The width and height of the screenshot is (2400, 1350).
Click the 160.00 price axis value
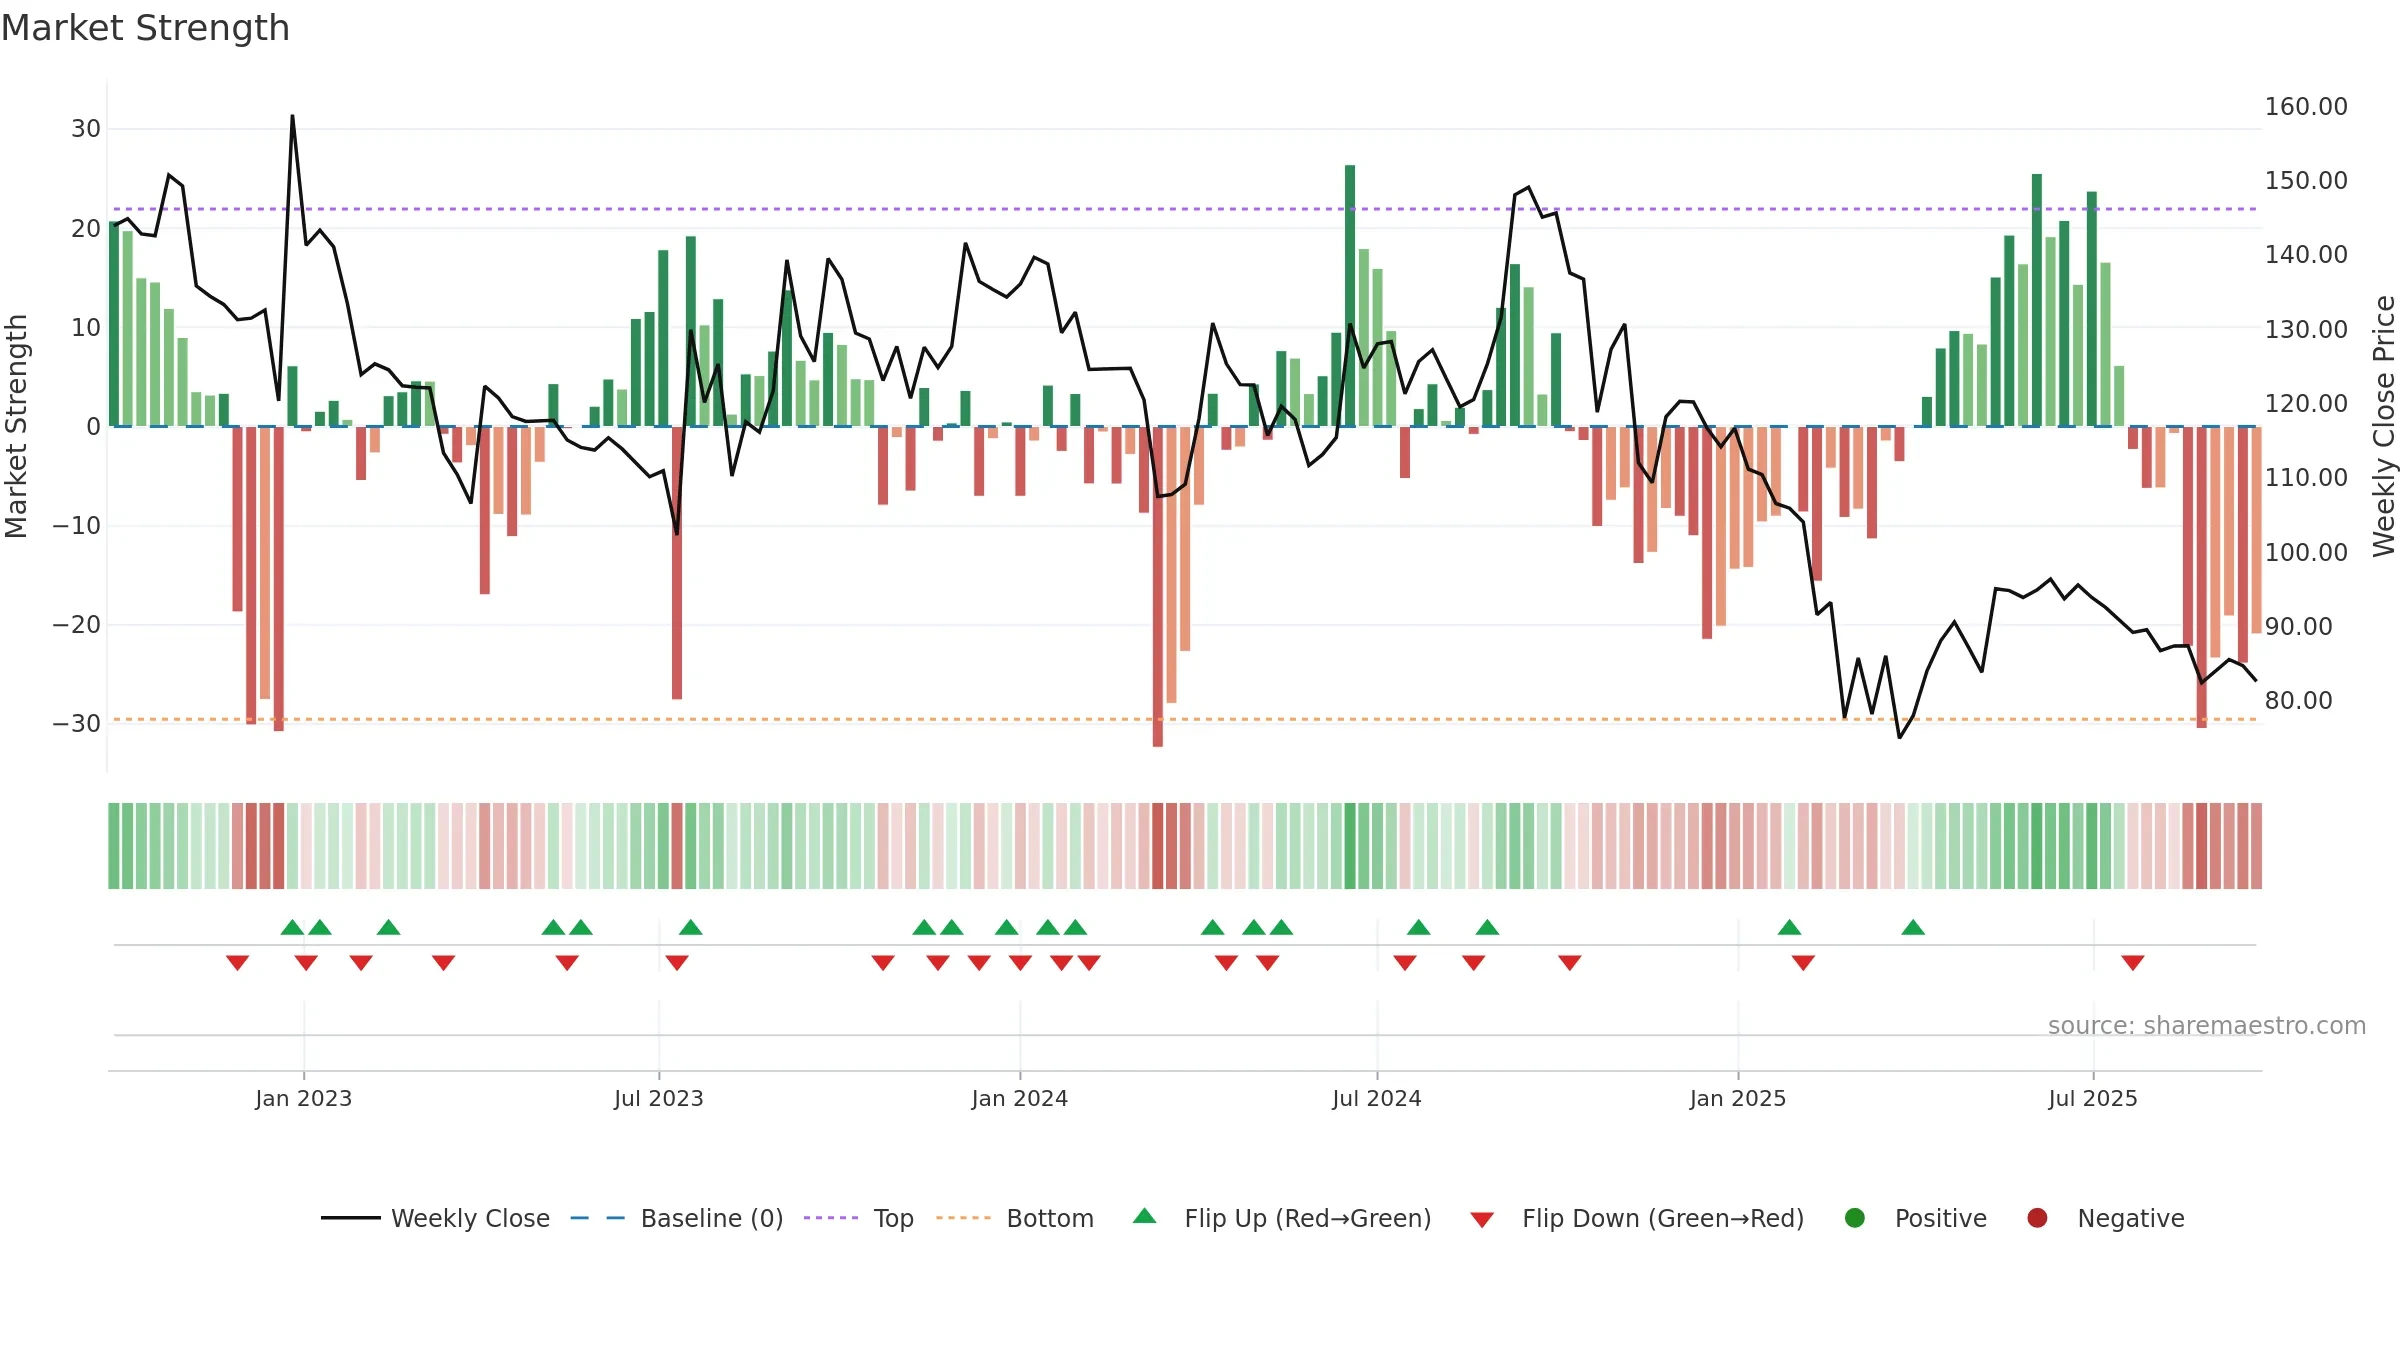coord(2306,107)
